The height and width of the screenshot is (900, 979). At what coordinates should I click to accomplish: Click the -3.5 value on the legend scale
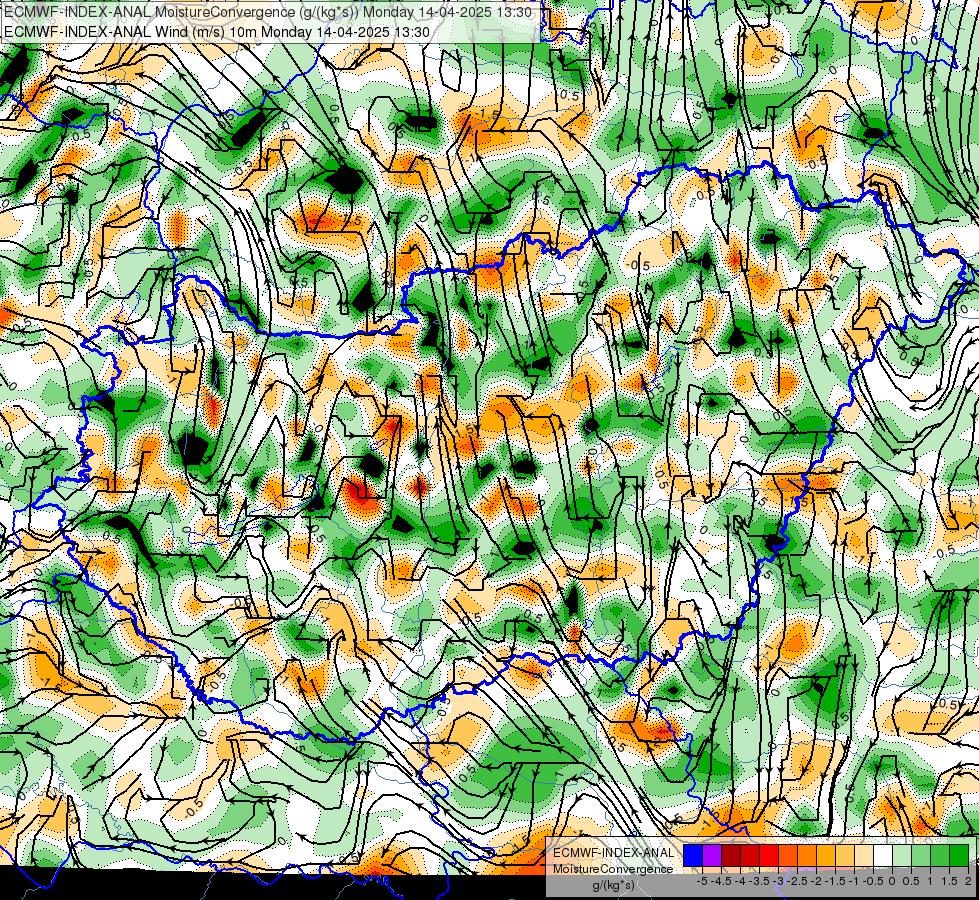(x=759, y=881)
